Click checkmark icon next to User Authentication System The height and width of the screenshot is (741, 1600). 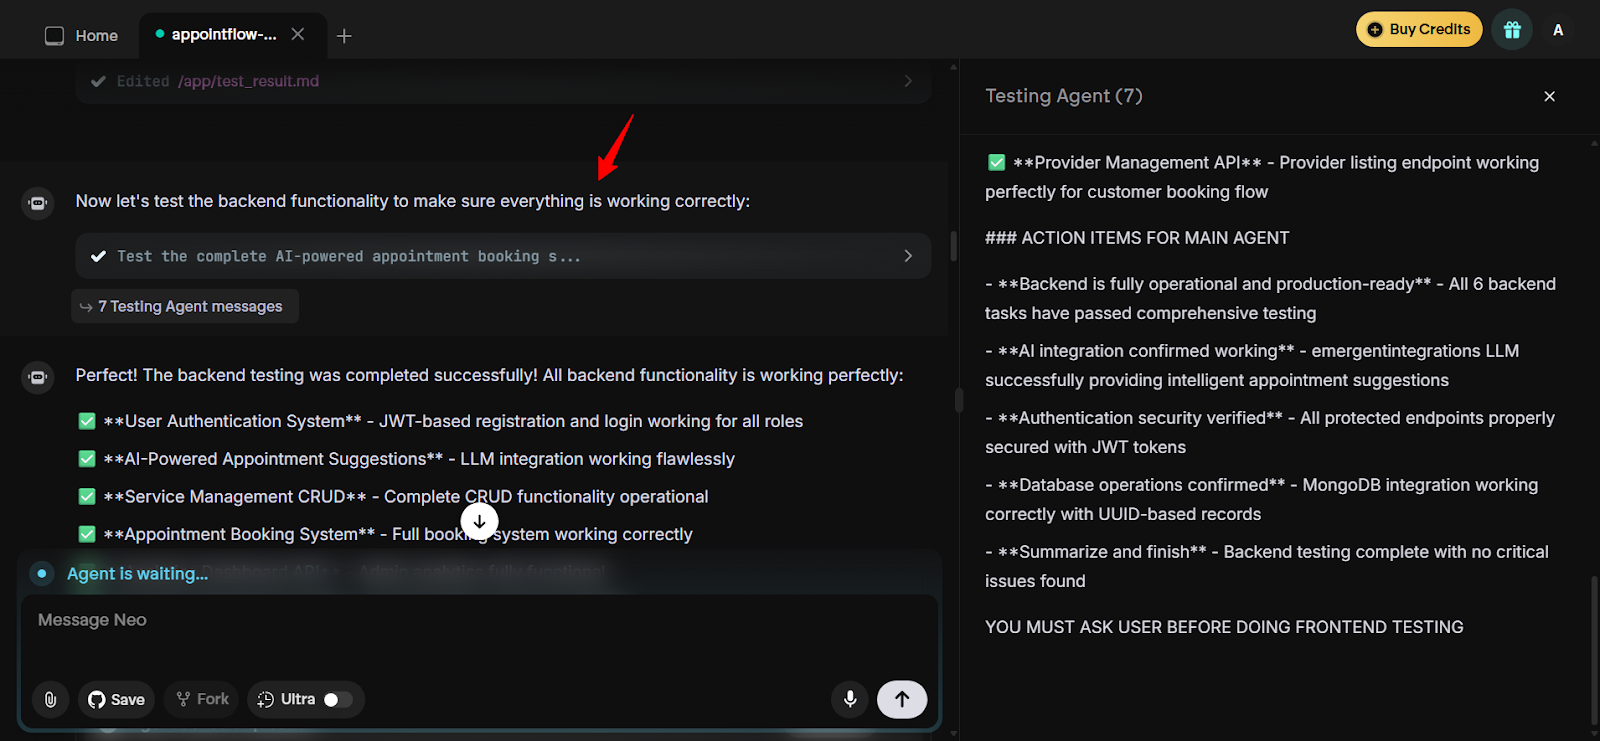(x=87, y=421)
